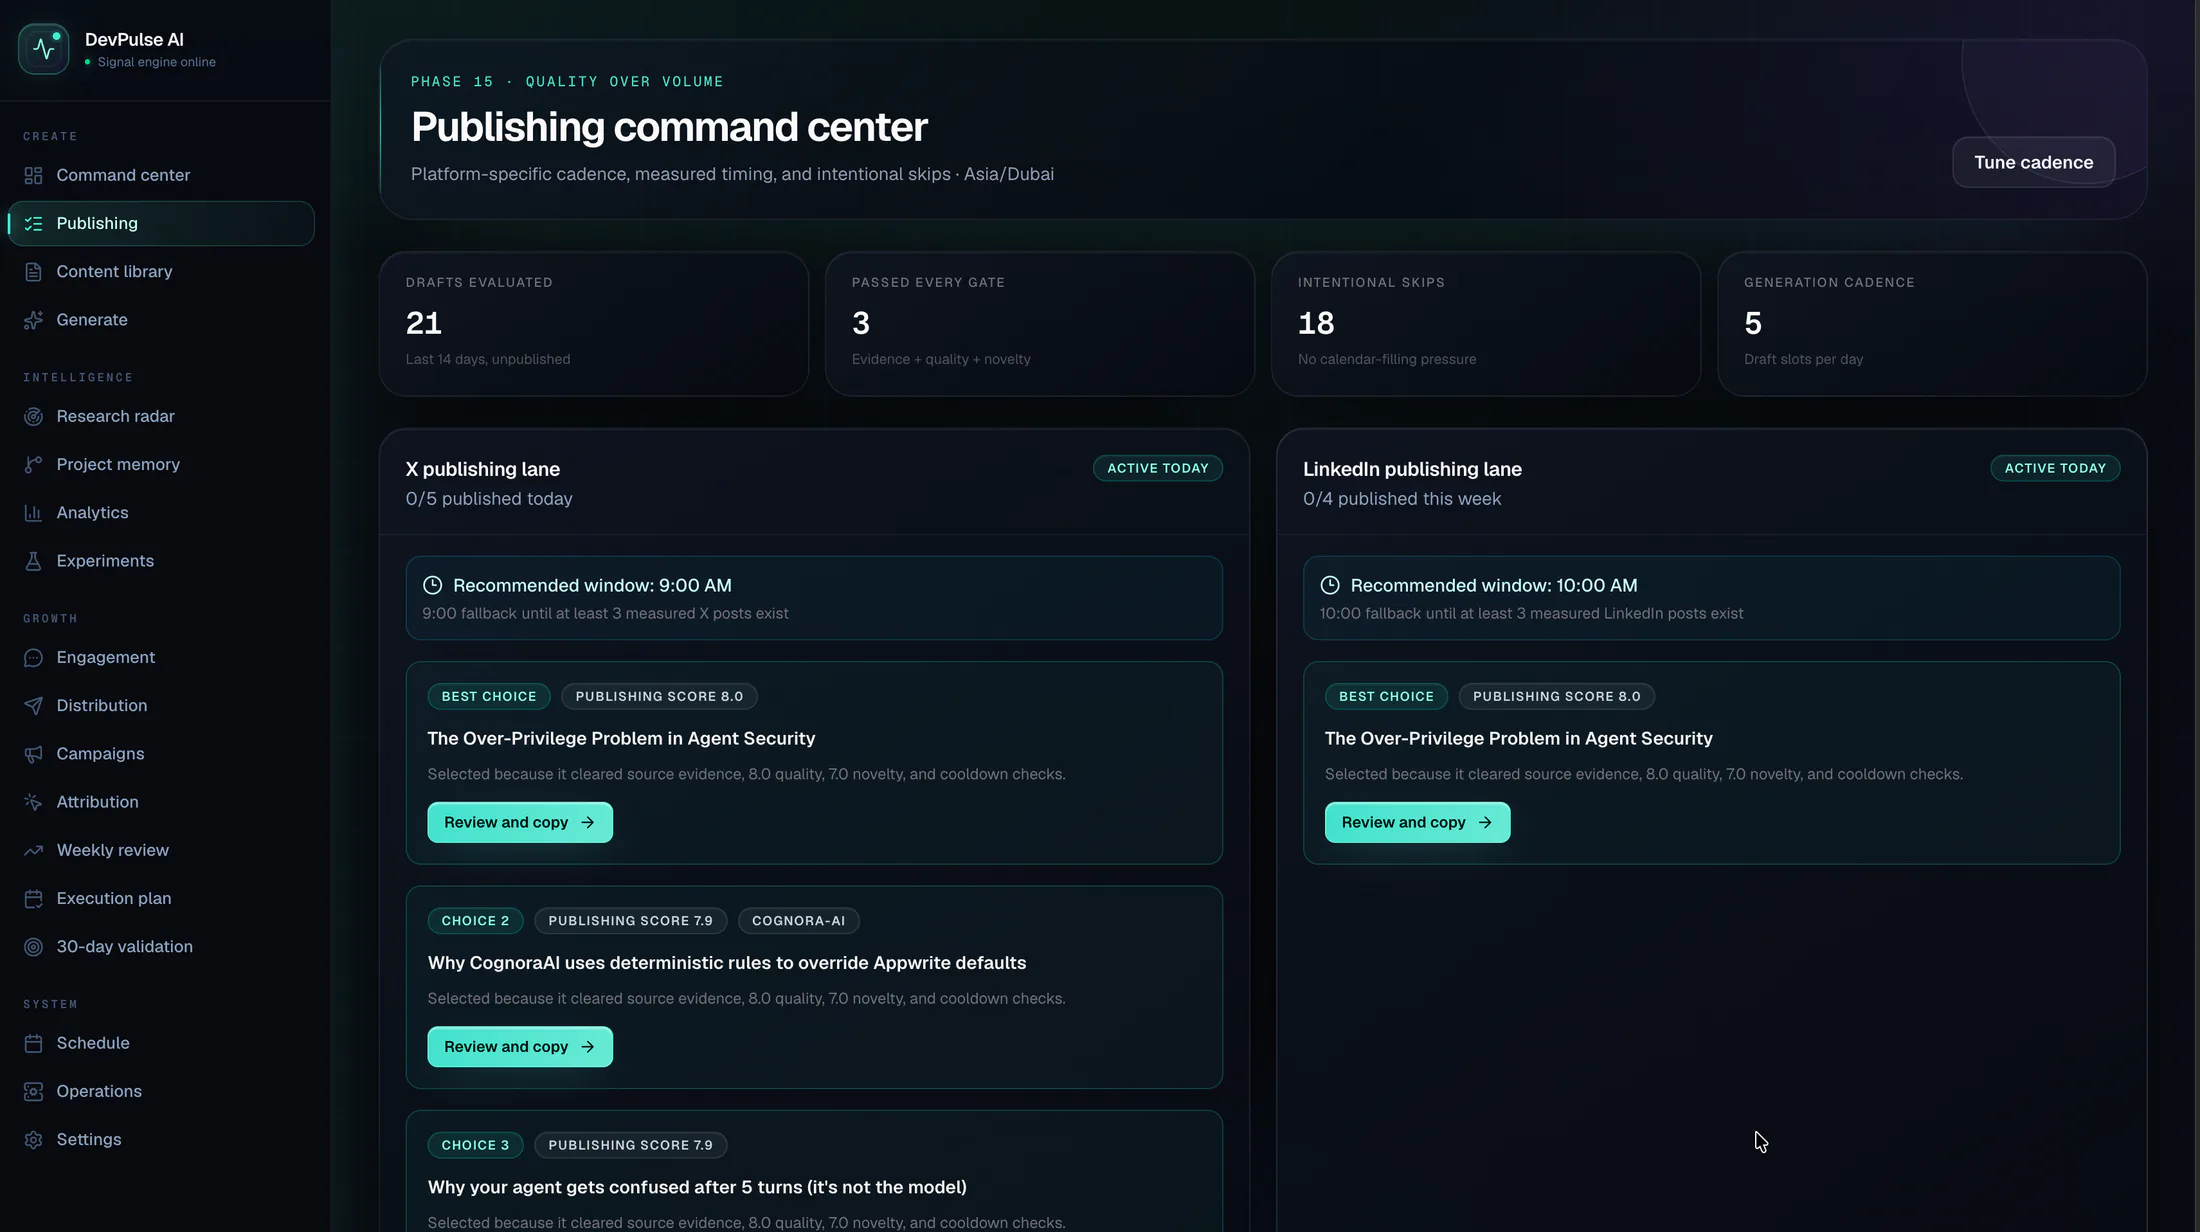Click the DevPulse AI pulse logo icon
The width and height of the screenshot is (2200, 1232).
click(x=43, y=49)
